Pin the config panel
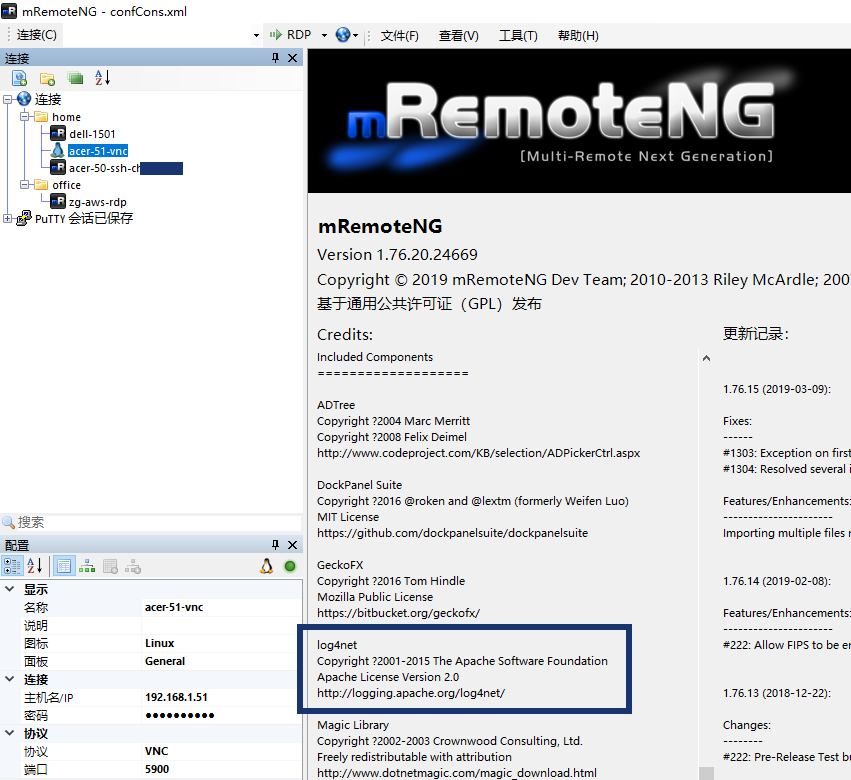The width and height of the screenshot is (851, 780). (x=275, y=544)
